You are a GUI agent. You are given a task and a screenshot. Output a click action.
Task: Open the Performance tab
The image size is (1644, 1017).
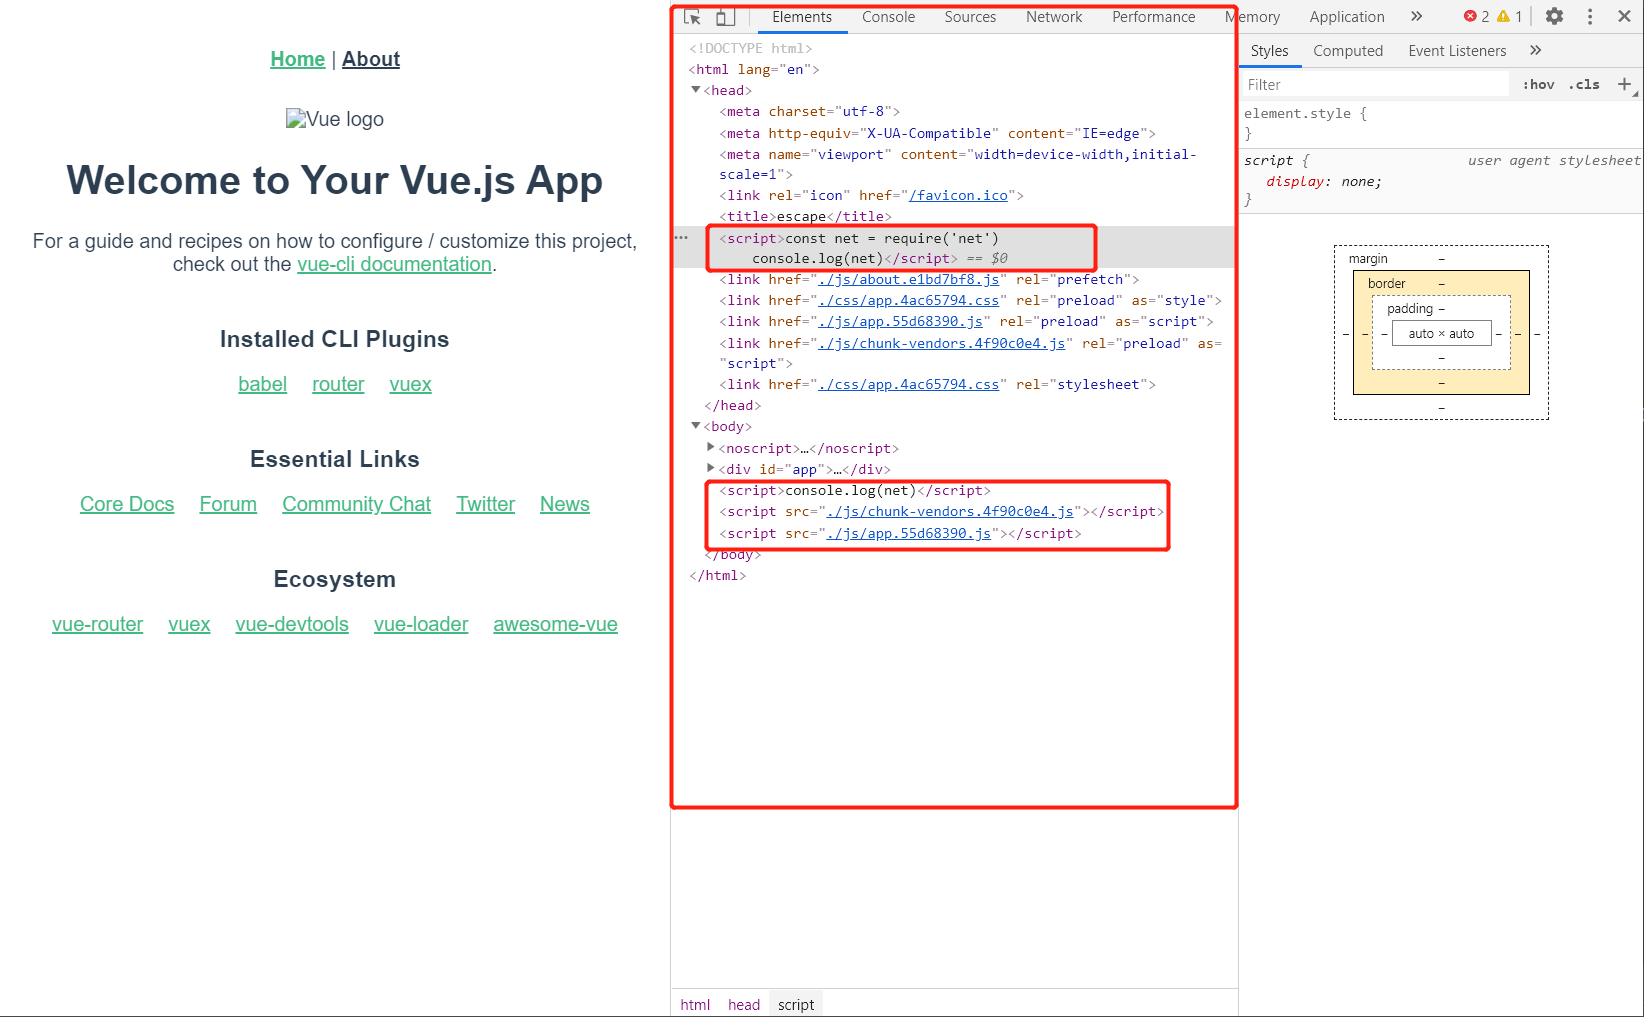pos(1153,17)
